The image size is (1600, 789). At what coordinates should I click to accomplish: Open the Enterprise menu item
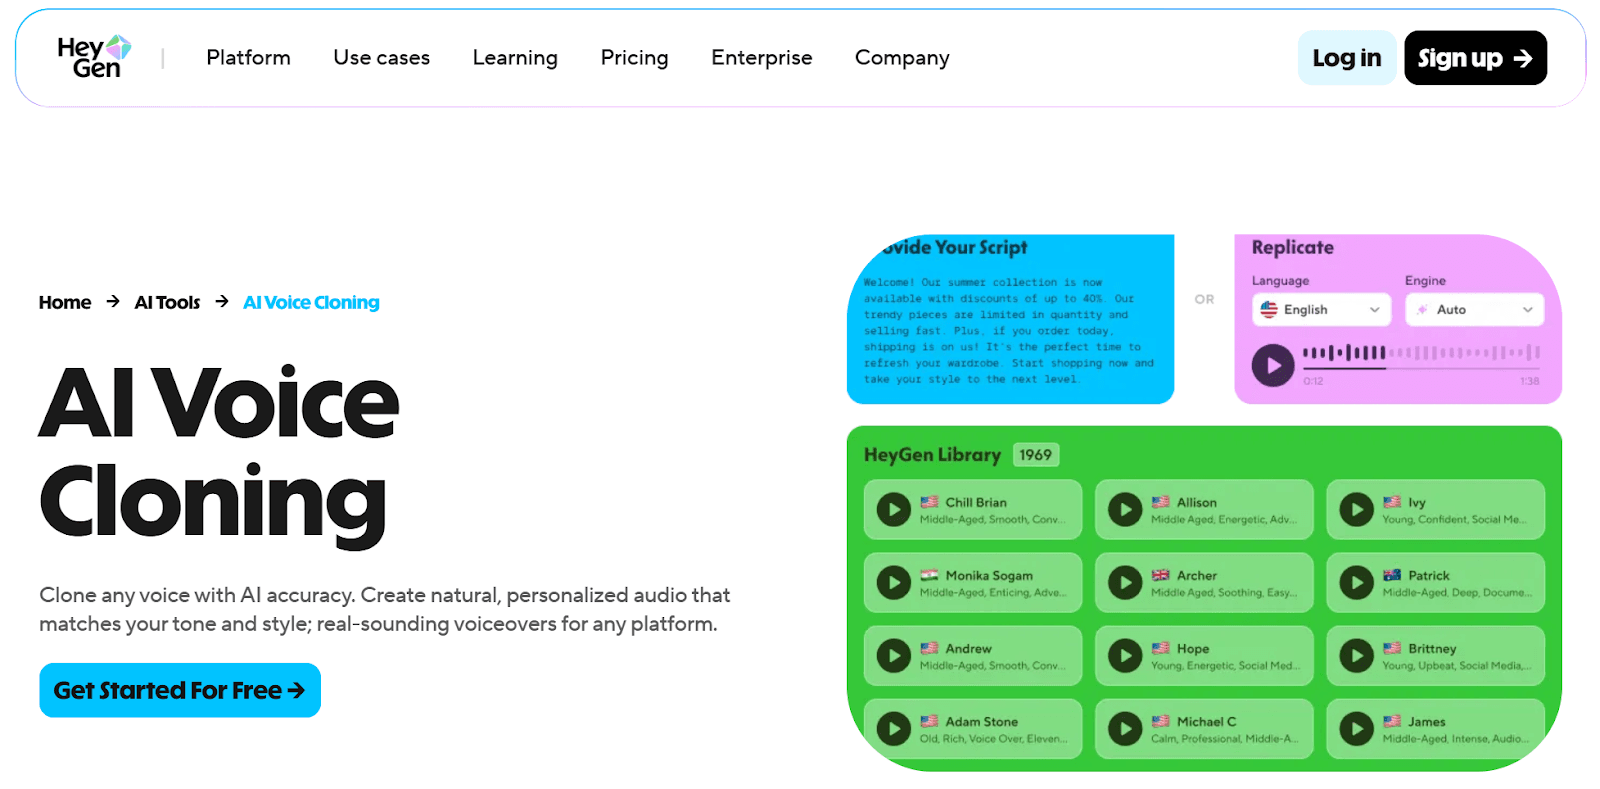click(x=761, y=58)
